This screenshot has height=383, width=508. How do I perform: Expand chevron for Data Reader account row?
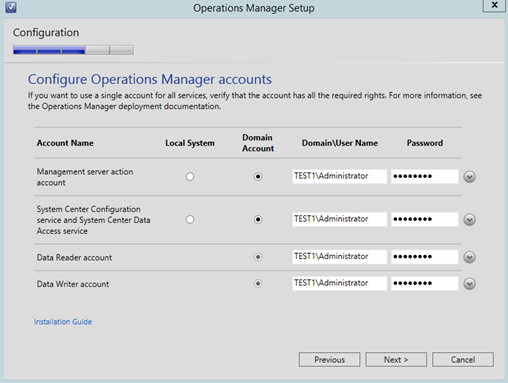(469, 257)
